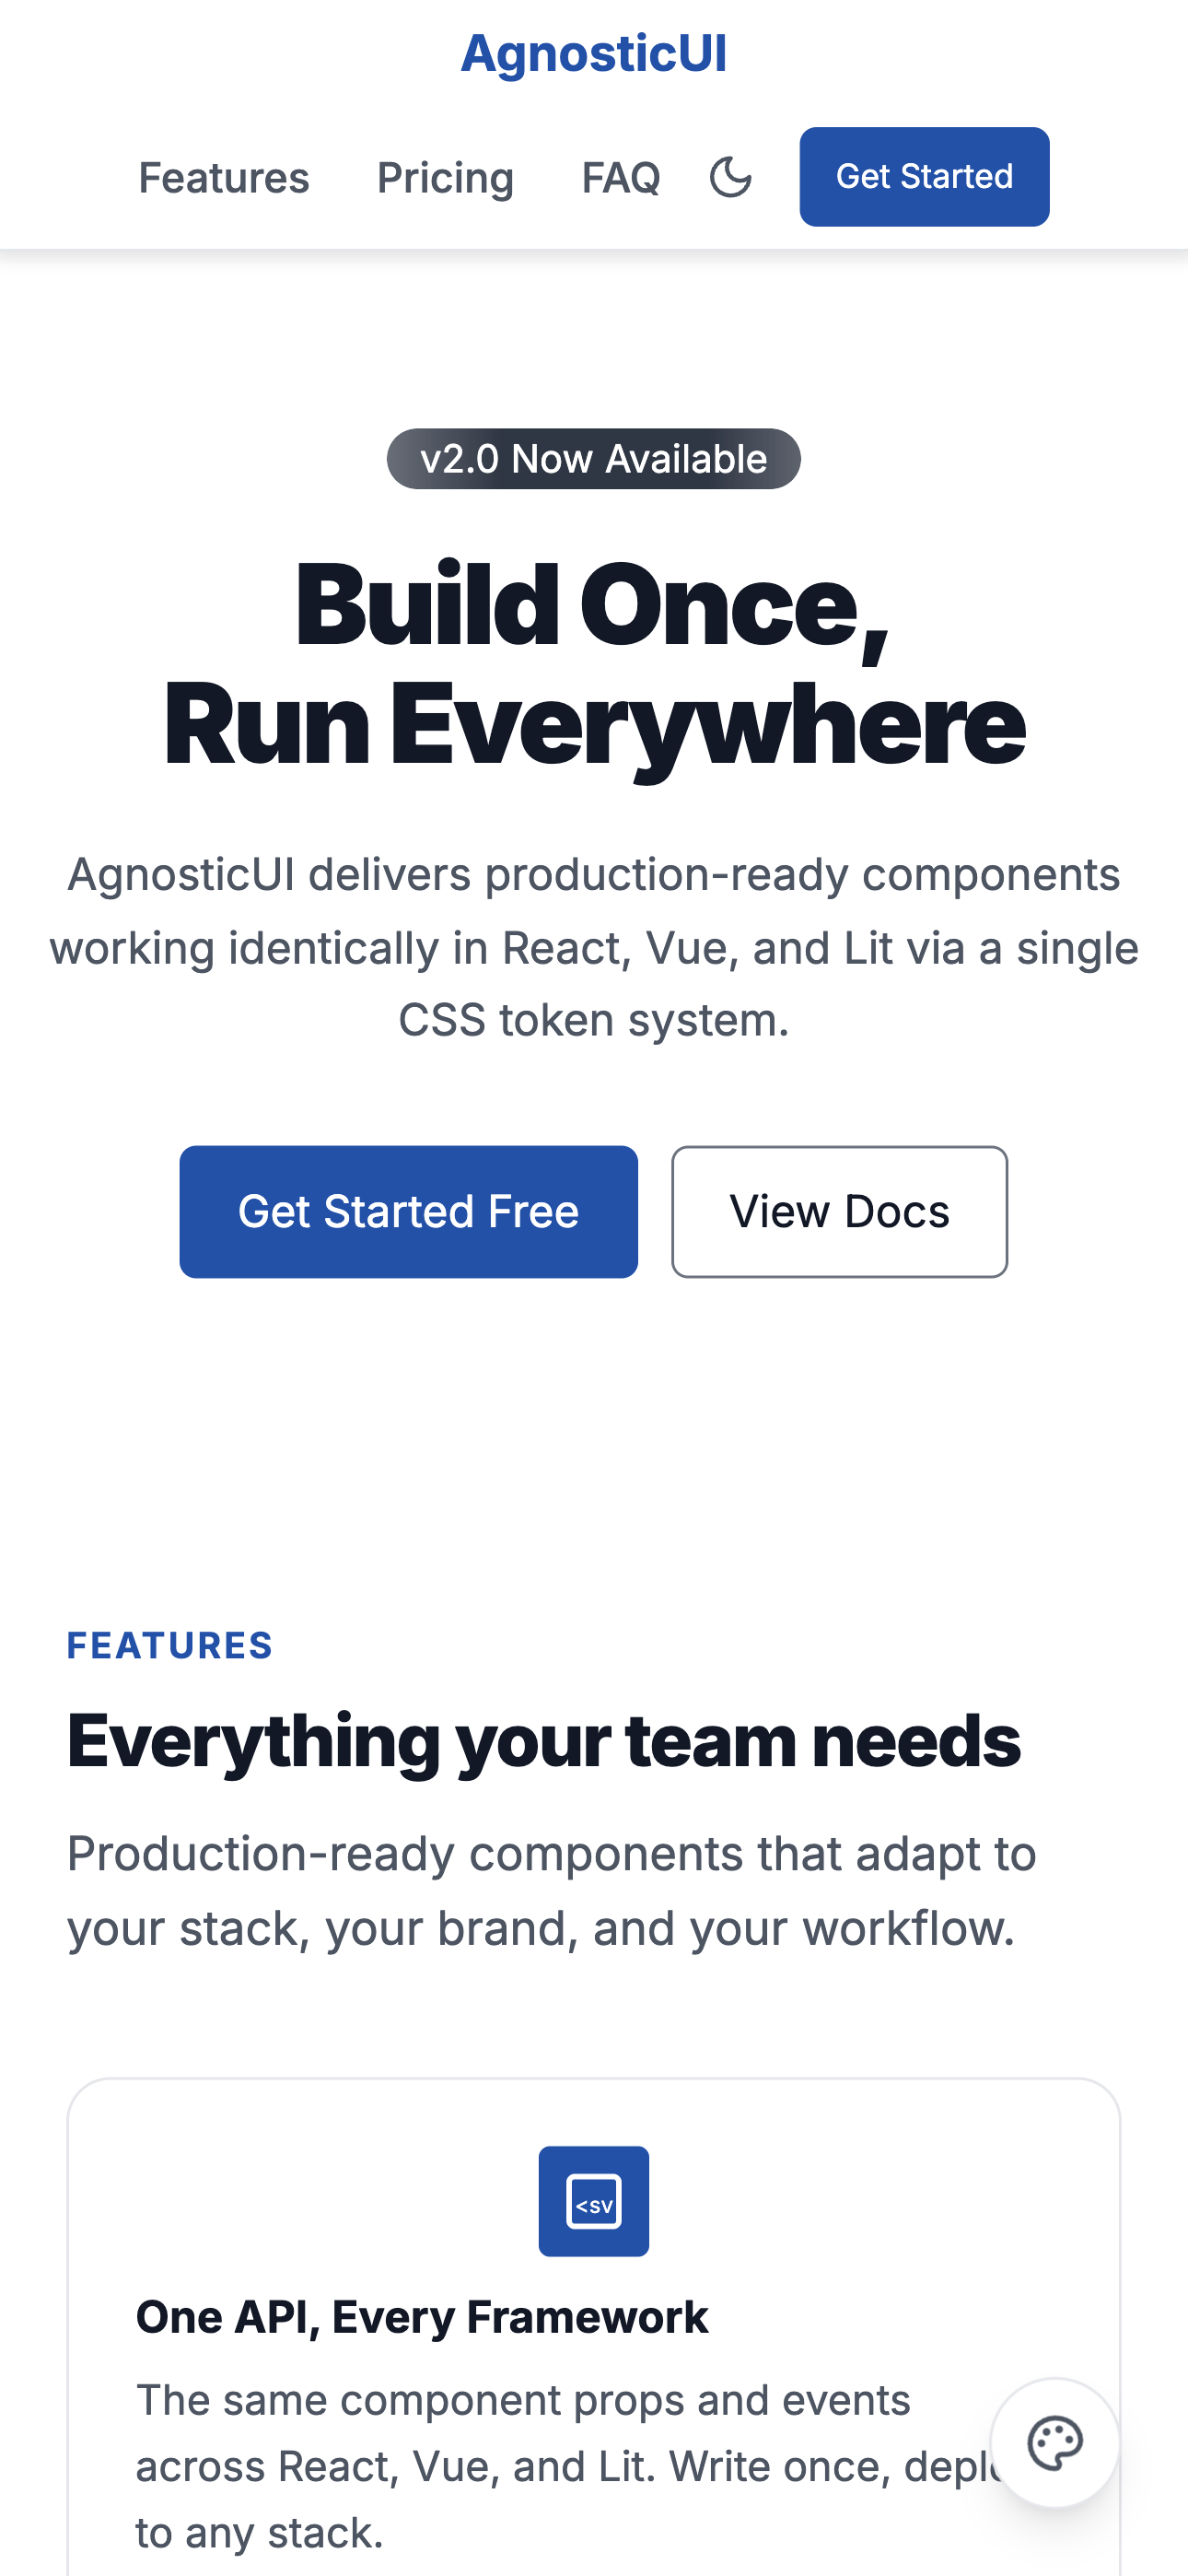The width and height of the screenshot is (1188, 2576).
Task: Open the View Docs button
Action: tap(840, 1212)
